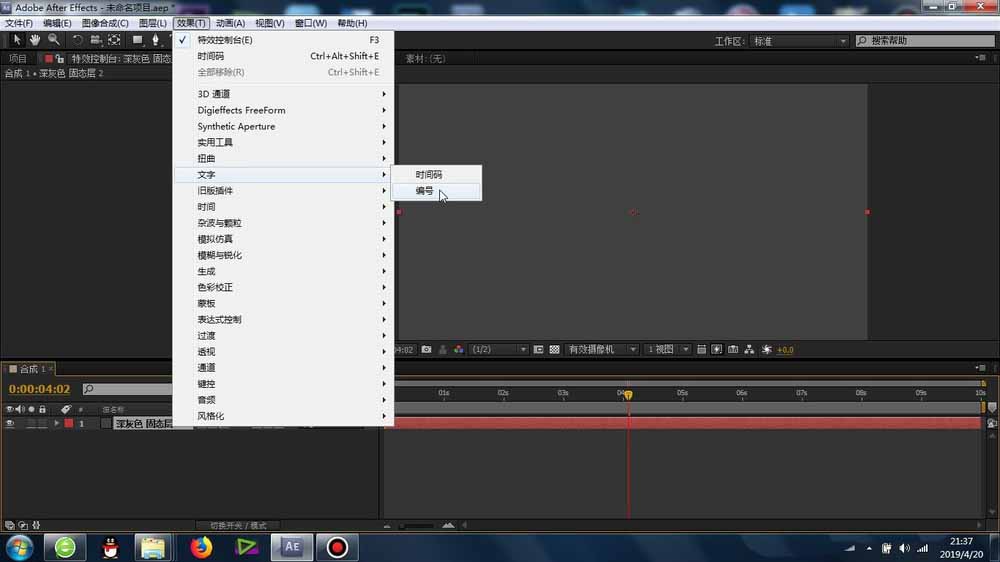Click the snapshot camera icon in viewer
This screenshot has width=1000, height=562.
[426, 350]
